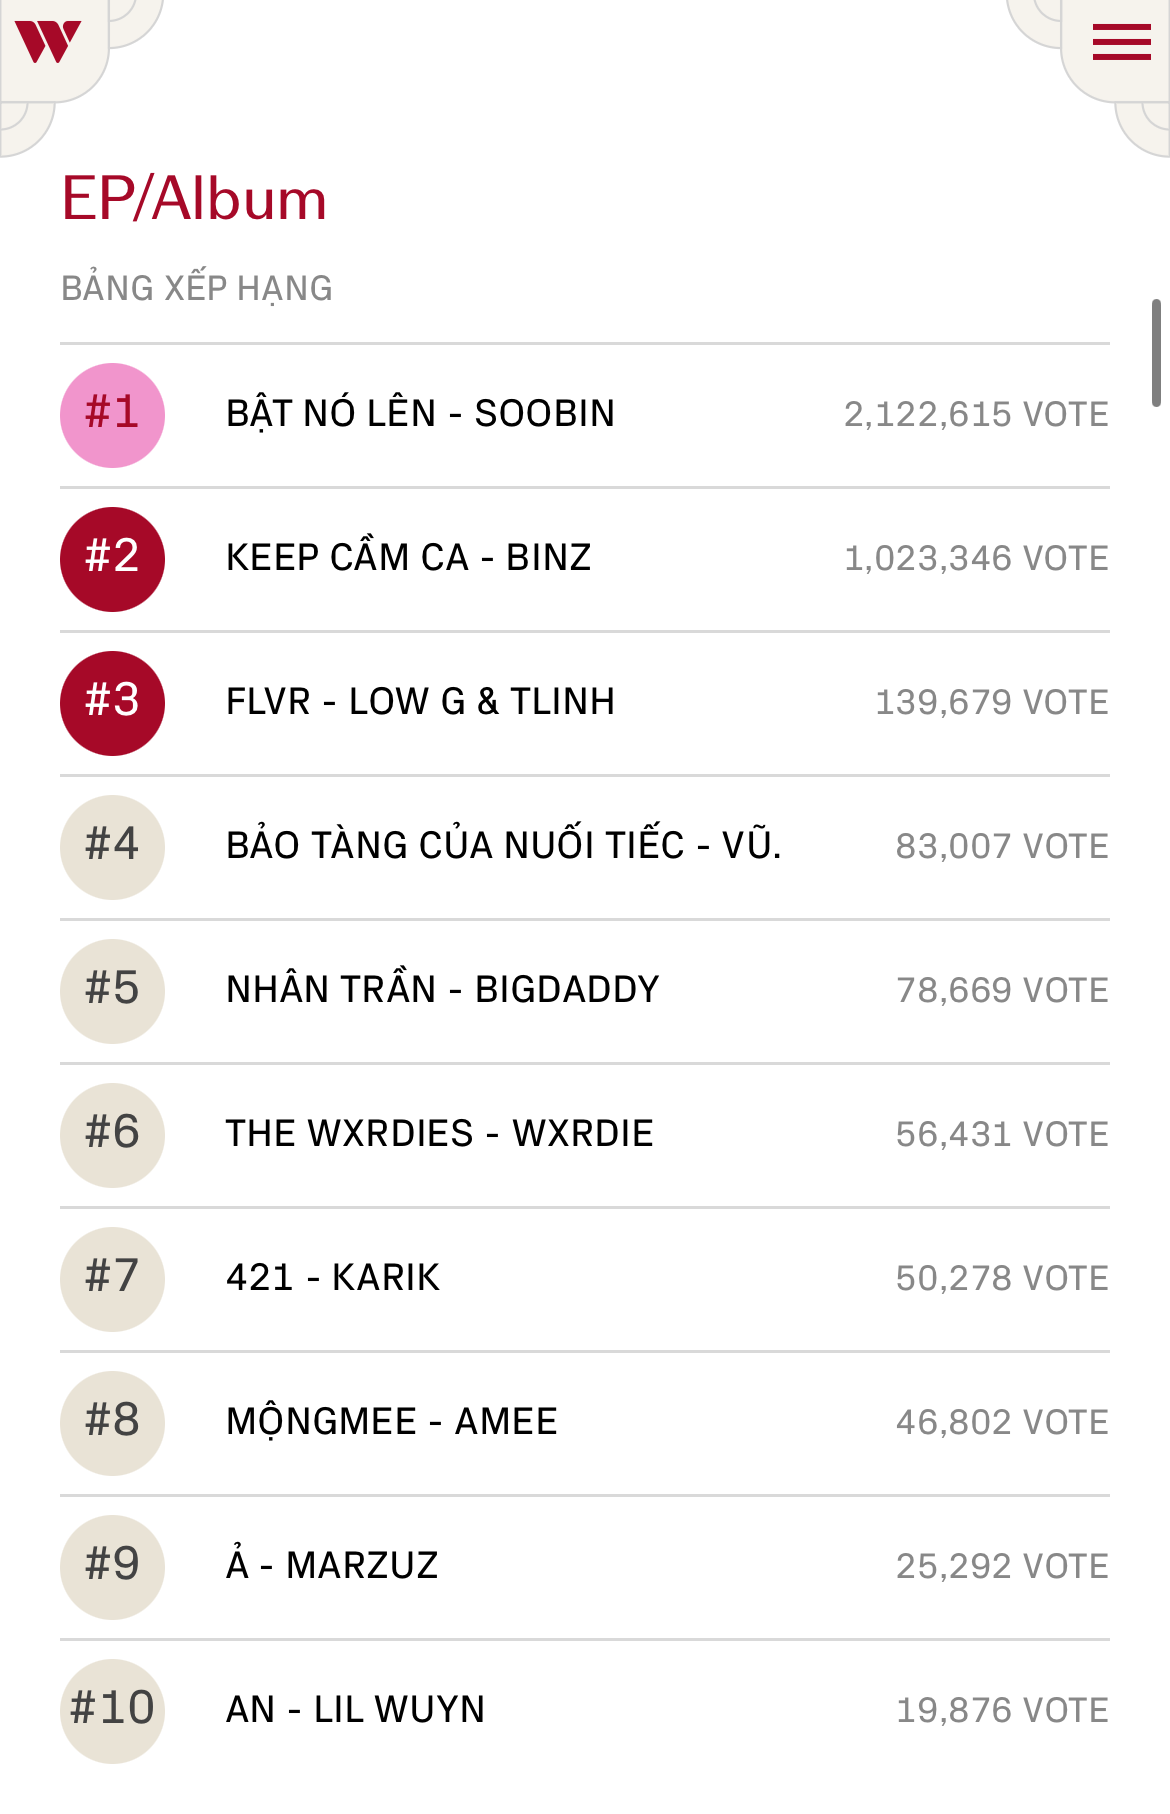Click the pink #1 rank badge
The width and height of the screenshot is (1170, 1814).
112,415
